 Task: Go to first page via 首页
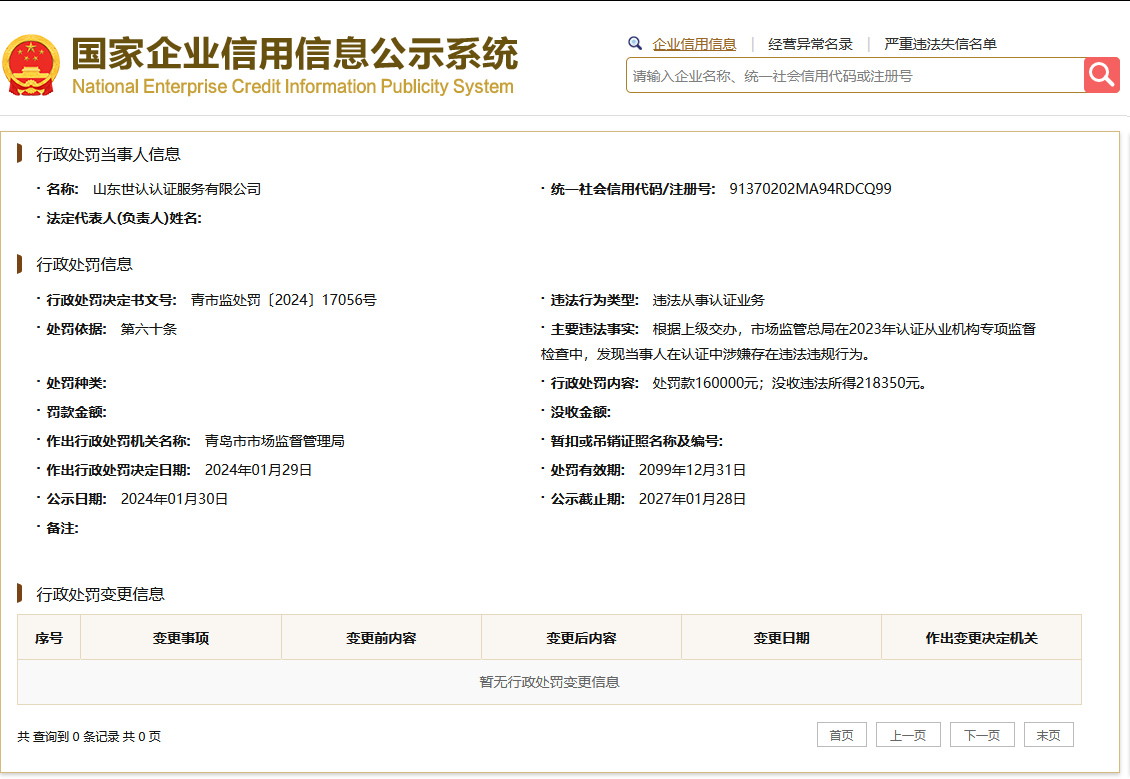click(x=842, y=735)
